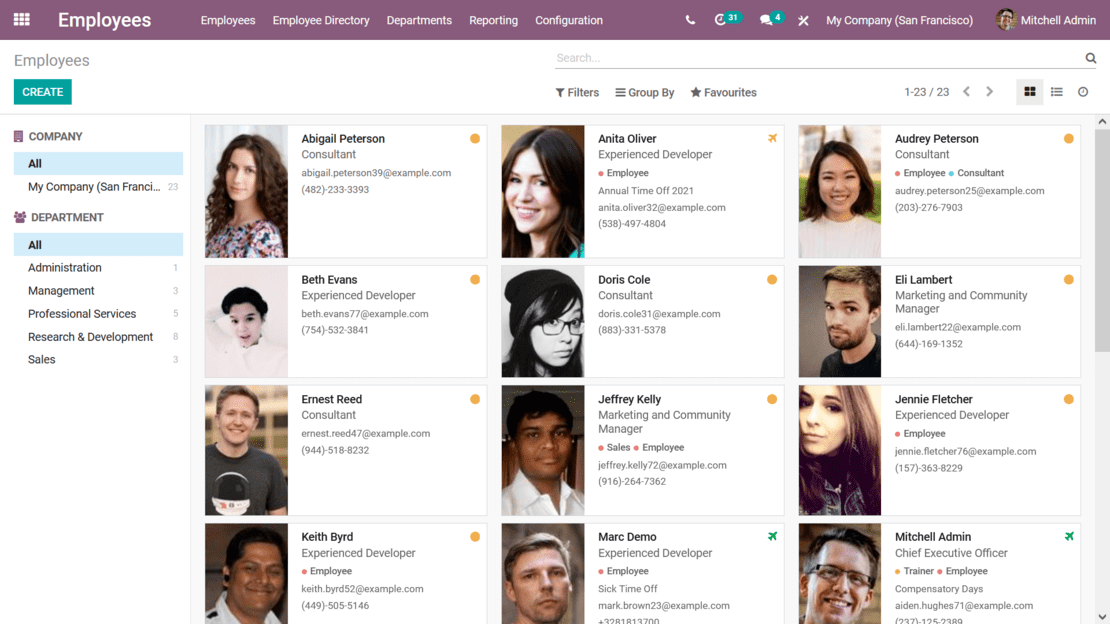Screen dimensions: 1110x624
Task: Open the activities clock icon with badge 31
Action: (x=721, y=20)
